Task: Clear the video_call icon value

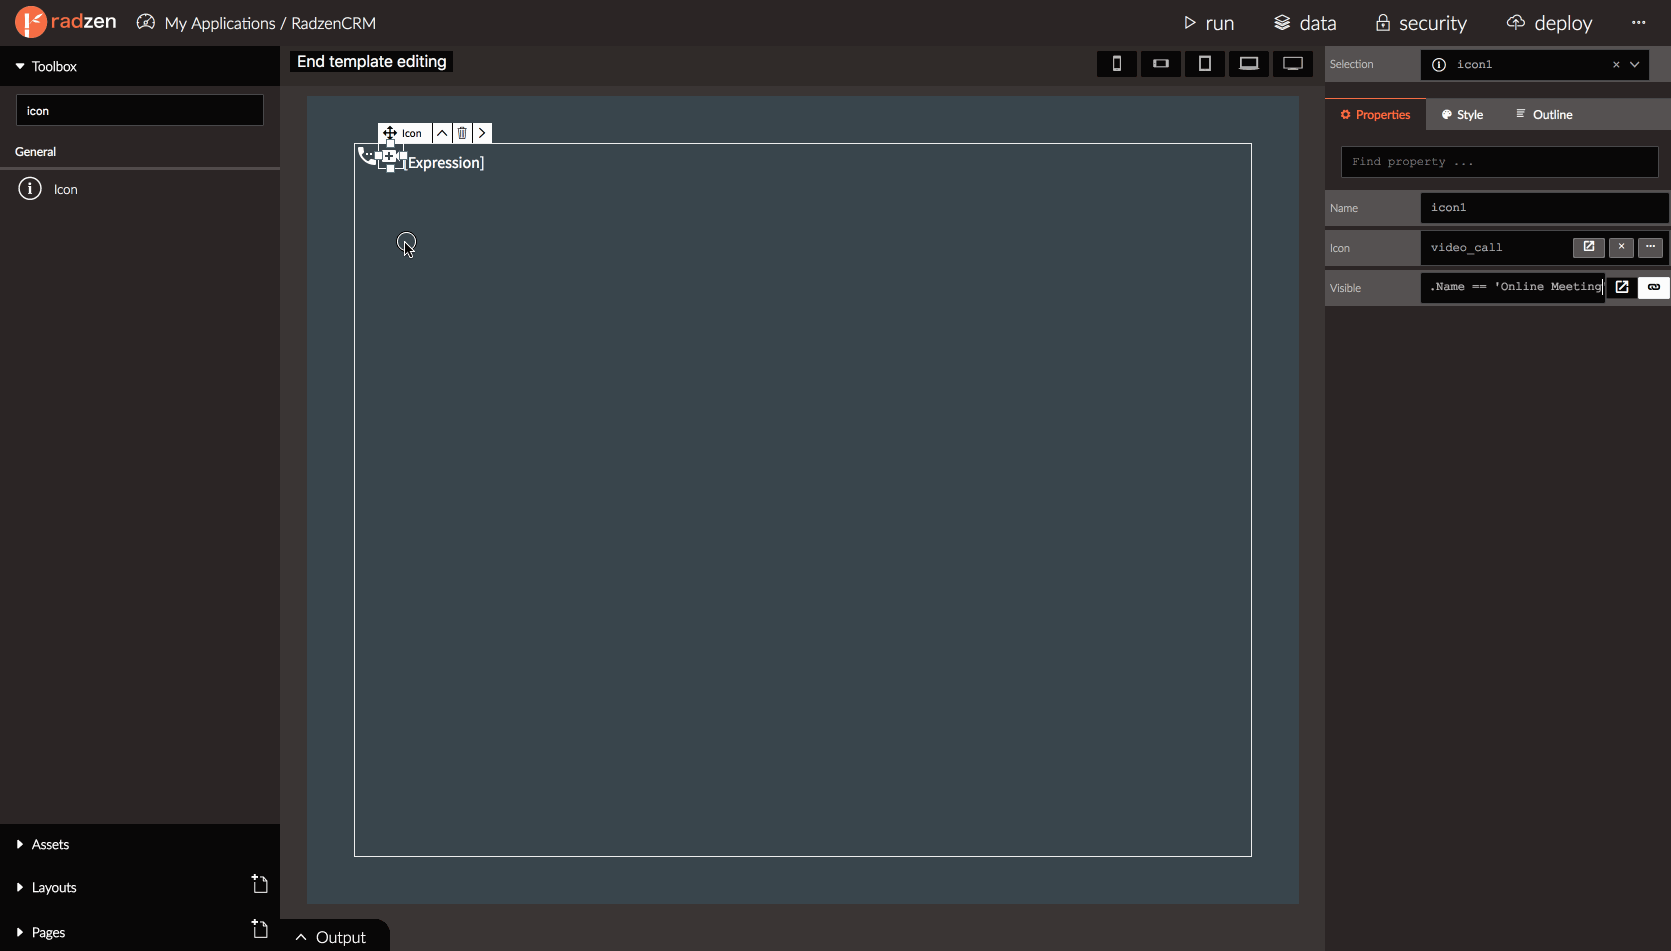Action: (x=1621, y=247)
